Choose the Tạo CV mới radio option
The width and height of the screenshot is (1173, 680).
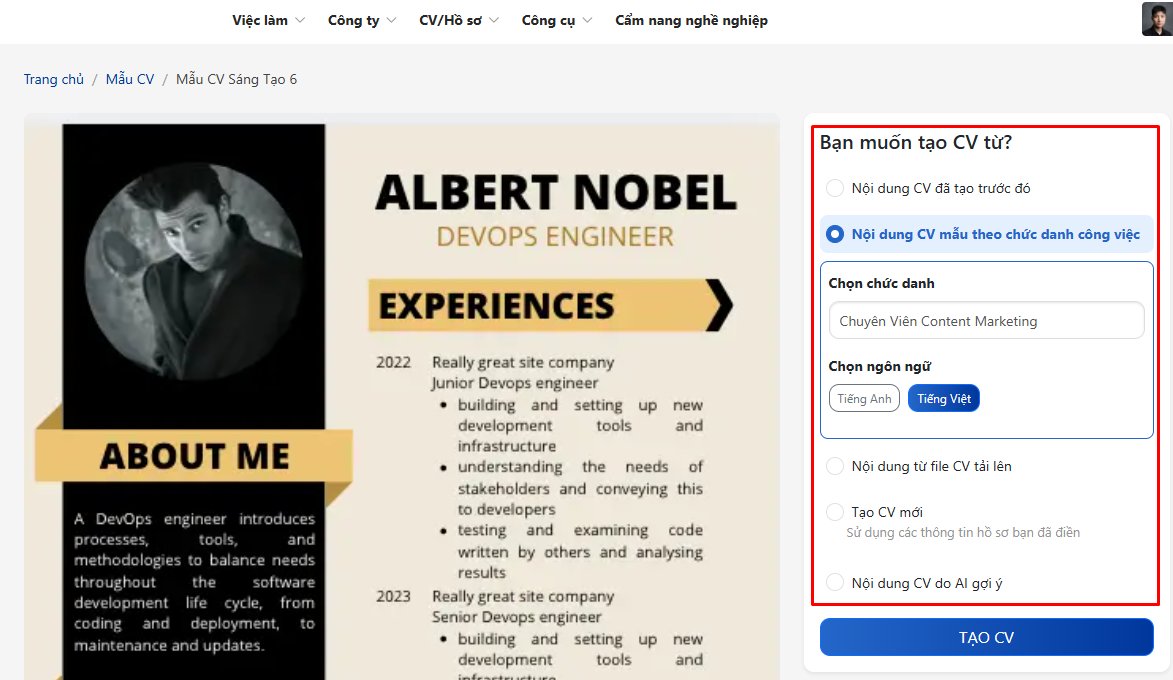[x=835, y=512]
